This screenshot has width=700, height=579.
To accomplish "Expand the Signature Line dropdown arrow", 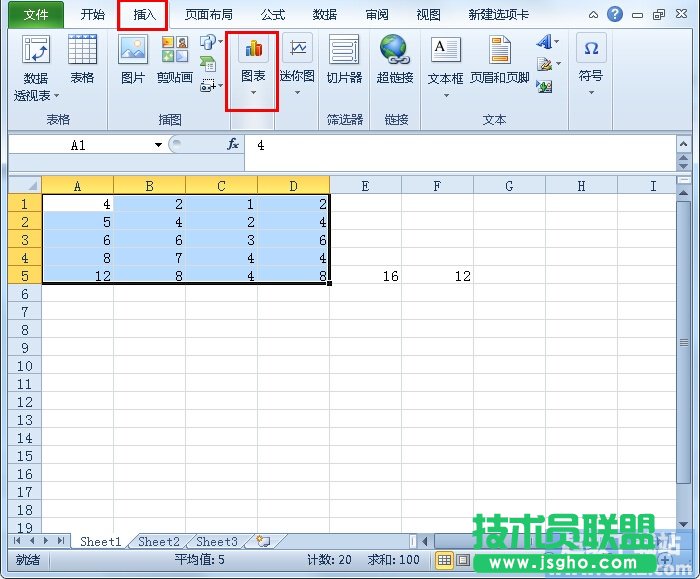I will 558,64.
